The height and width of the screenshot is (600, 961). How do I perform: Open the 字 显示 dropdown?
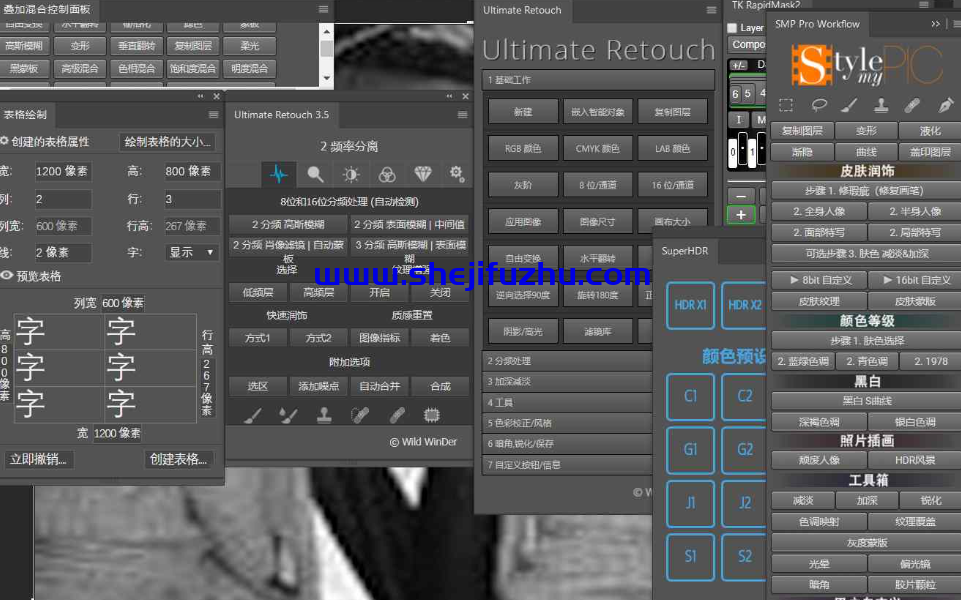192,252
